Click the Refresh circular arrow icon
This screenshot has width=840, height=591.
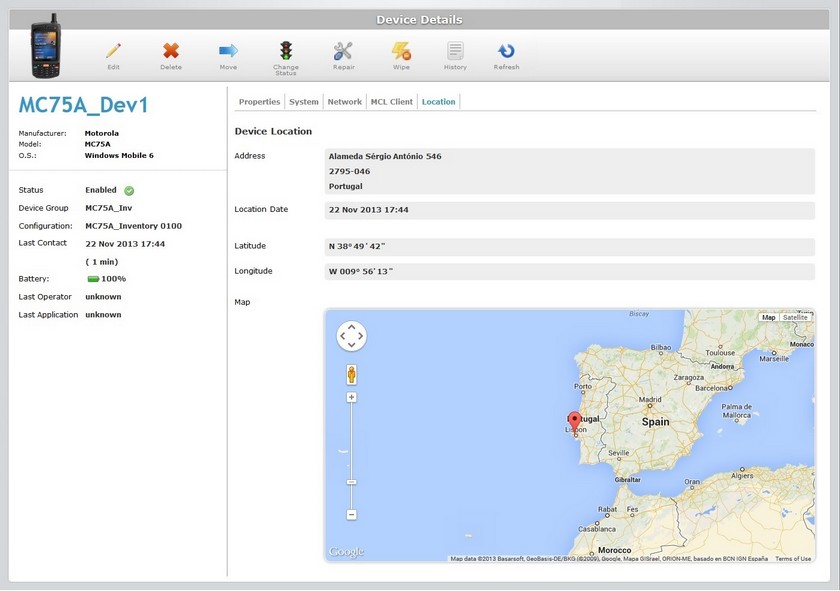point(506,51)
